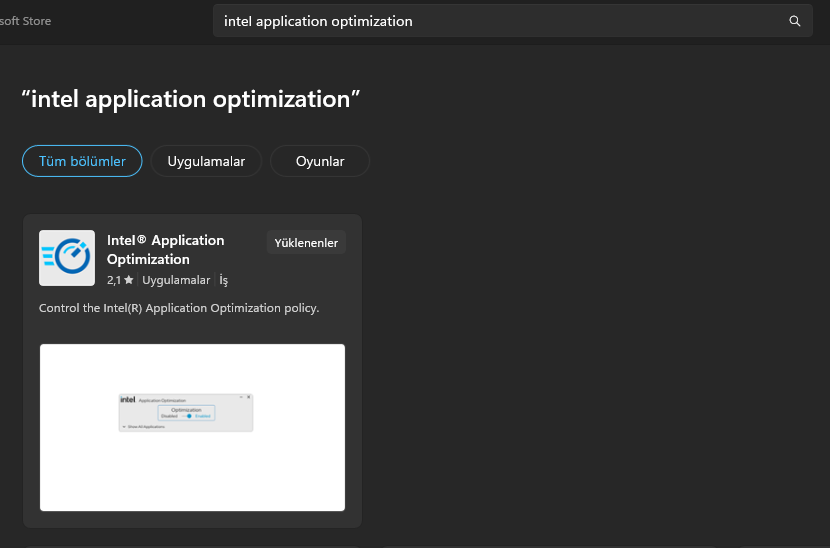Click the Yüklenenler button
Screen dimensions: 830x548
306,242
